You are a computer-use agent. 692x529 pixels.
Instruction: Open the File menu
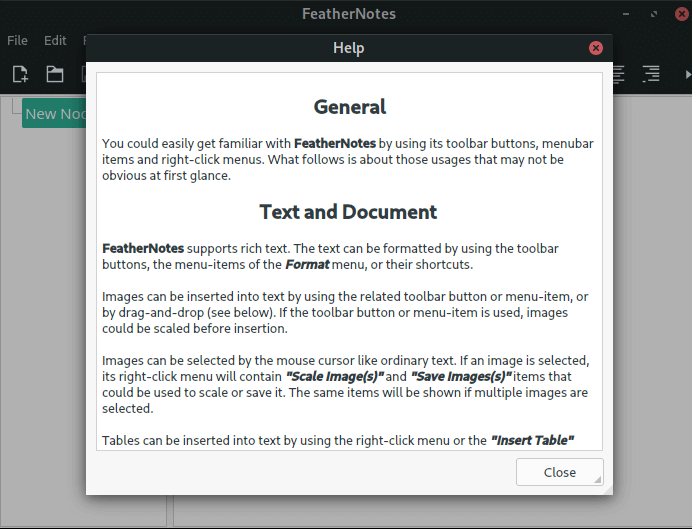pos(17,41)
